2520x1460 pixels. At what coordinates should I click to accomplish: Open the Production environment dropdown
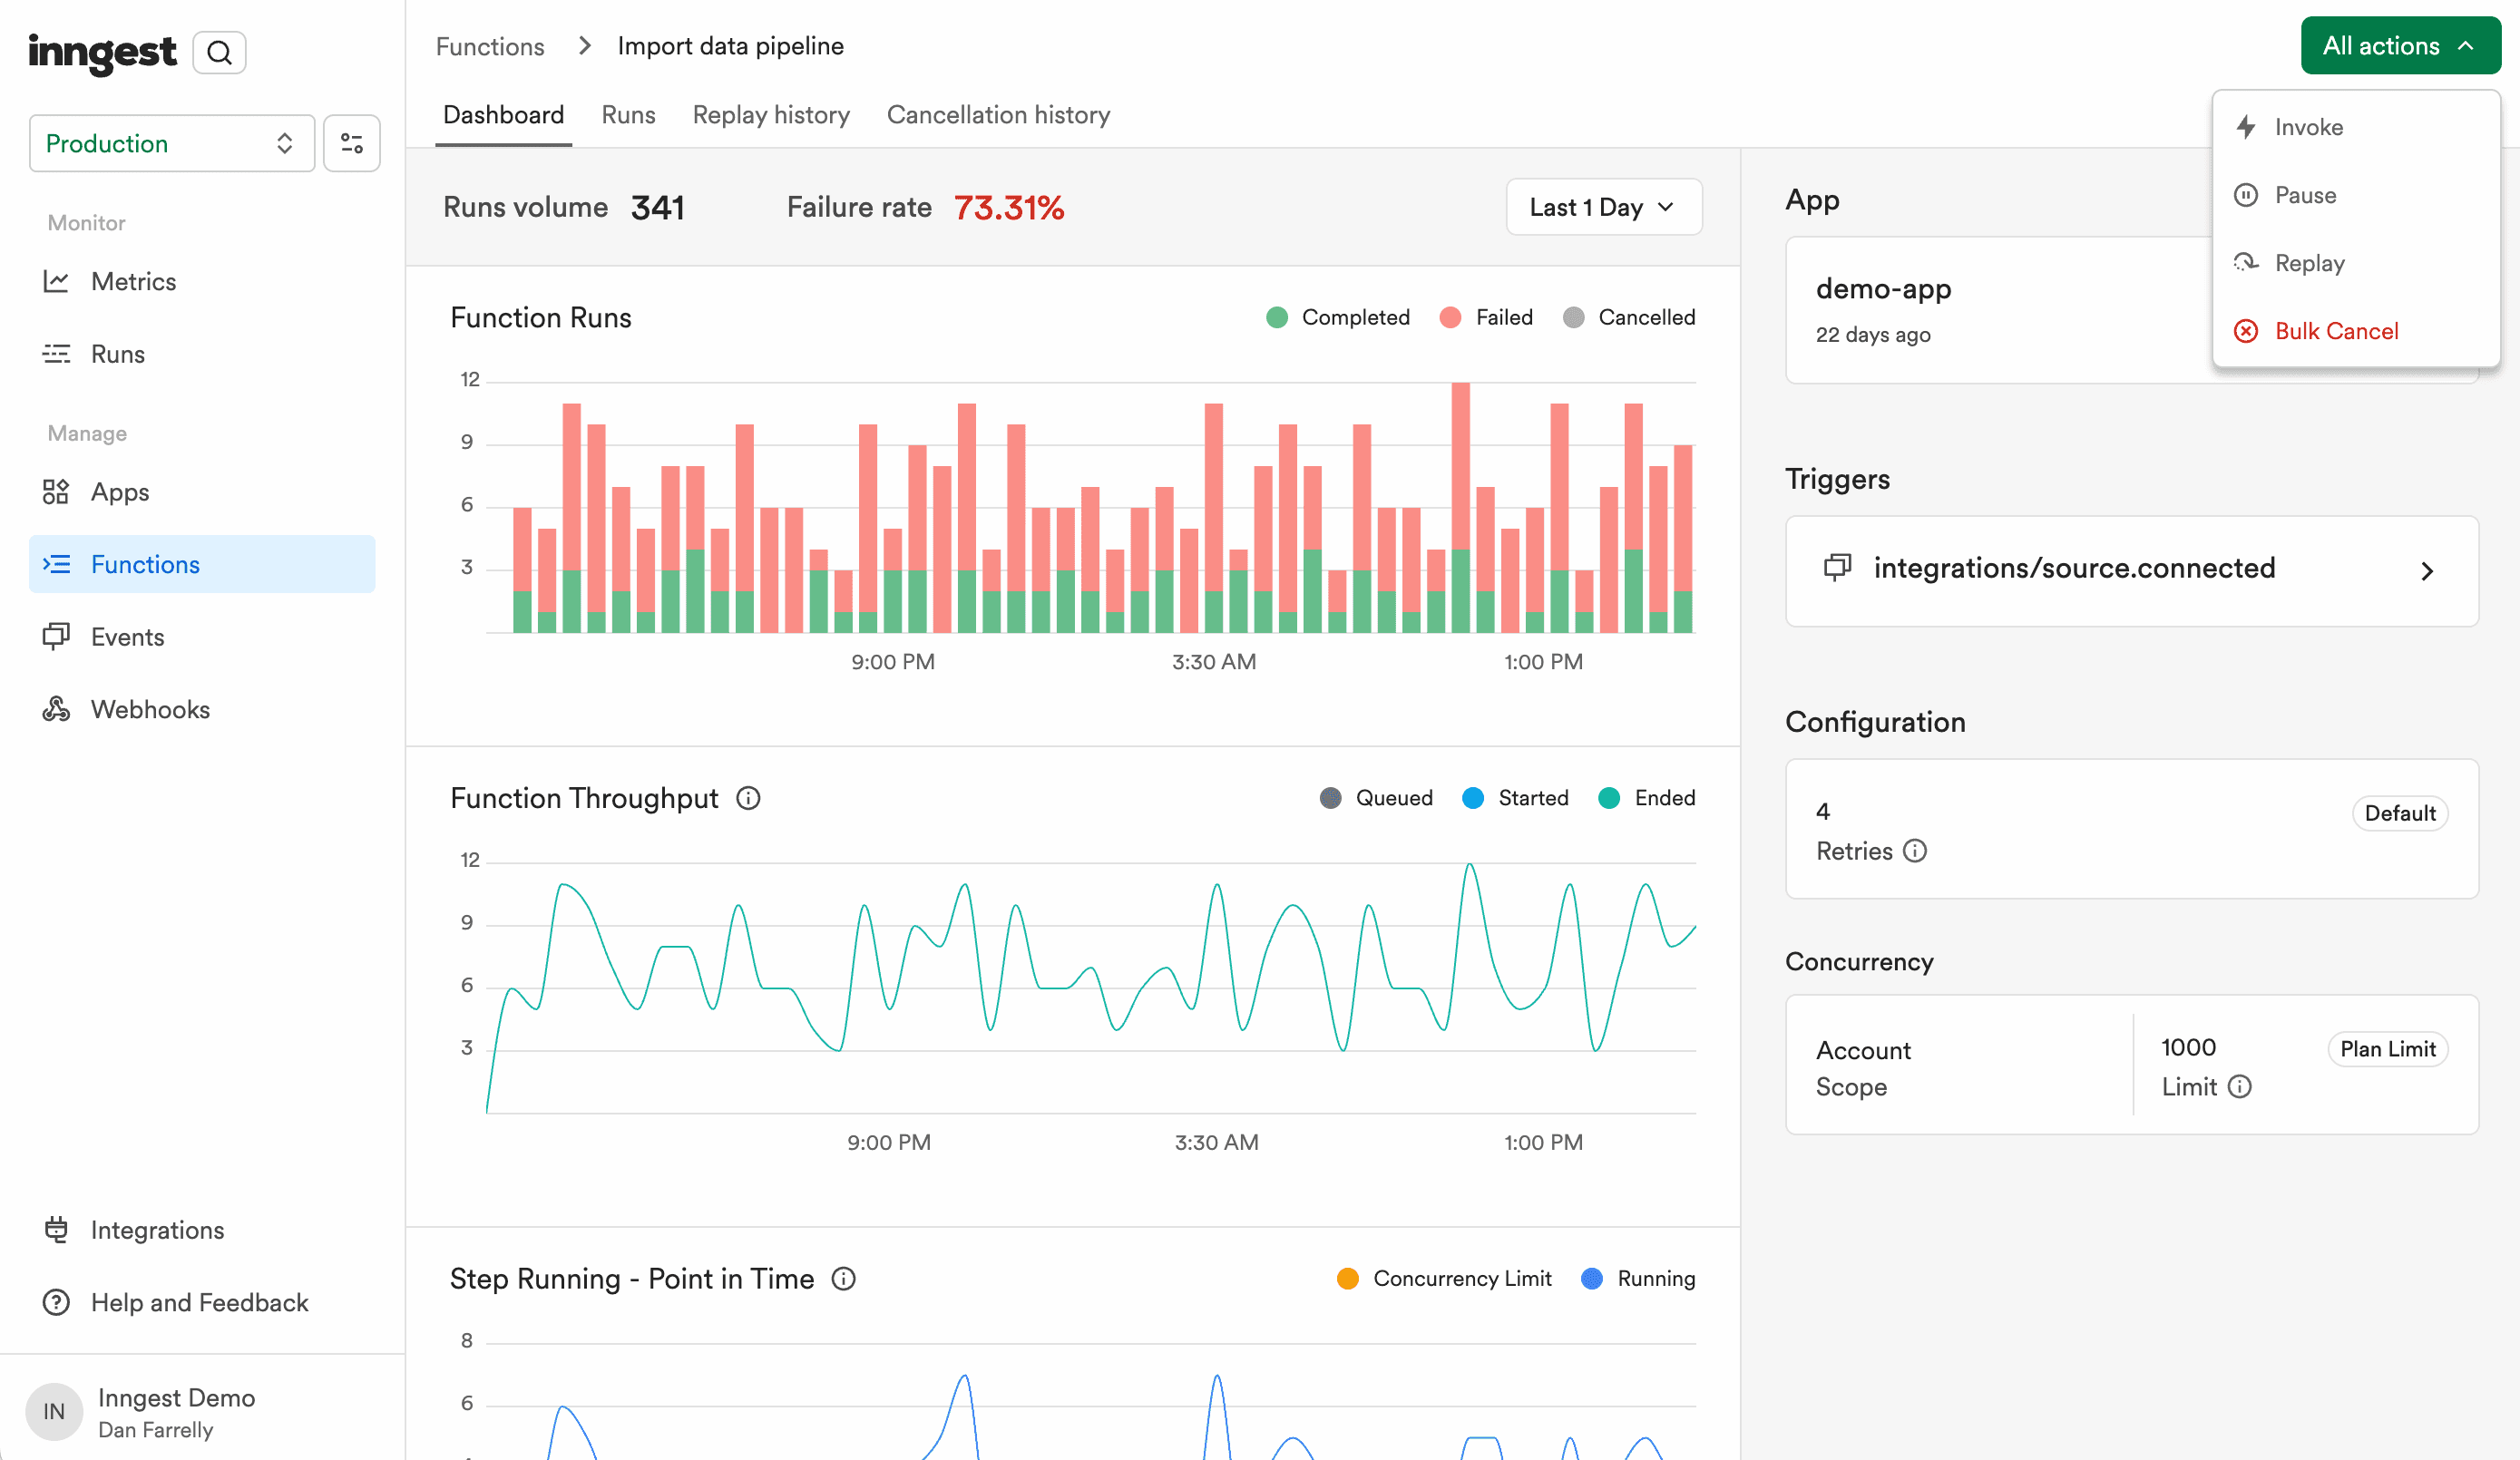click(171, 143)
